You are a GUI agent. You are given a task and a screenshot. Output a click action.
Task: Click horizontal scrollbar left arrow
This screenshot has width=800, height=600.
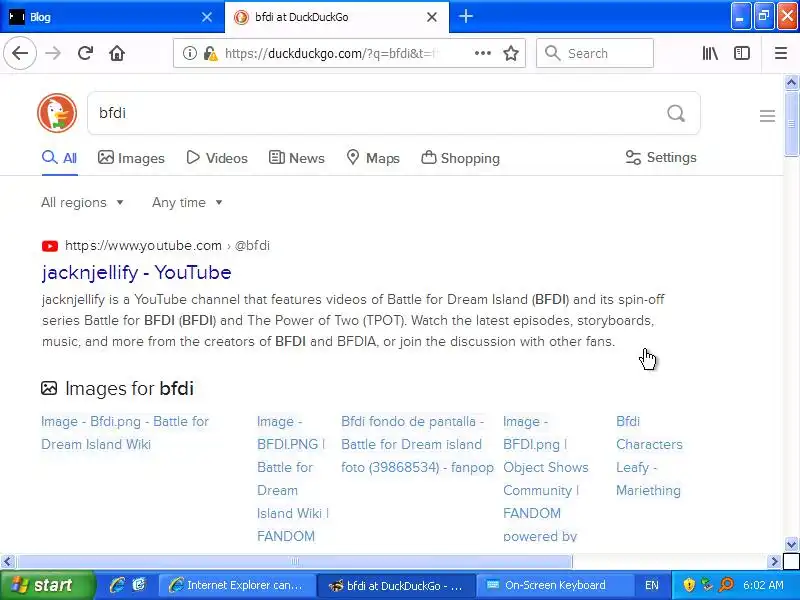[x=7, y=562]
